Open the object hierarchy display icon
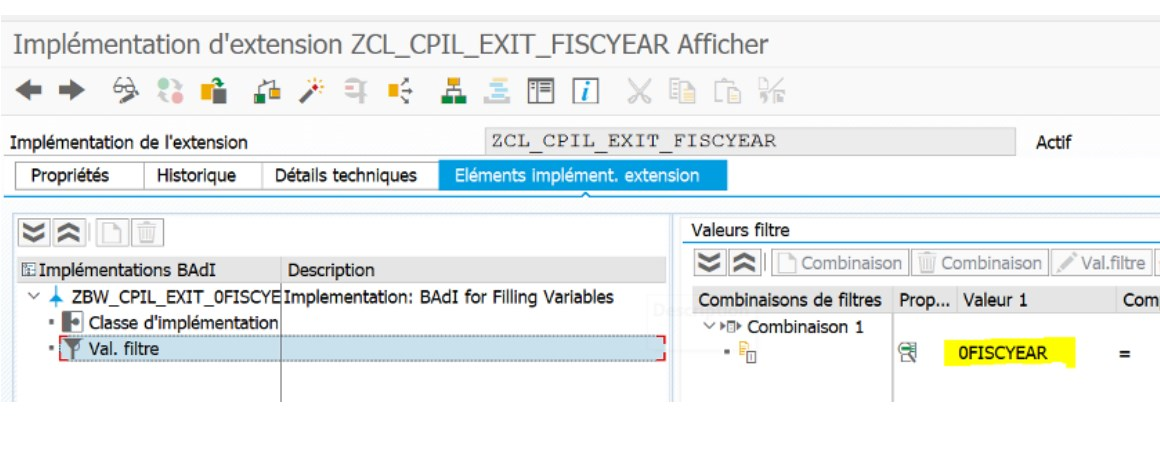The width and height of the screenshot is (1160, 452). [x=453, y=91]
